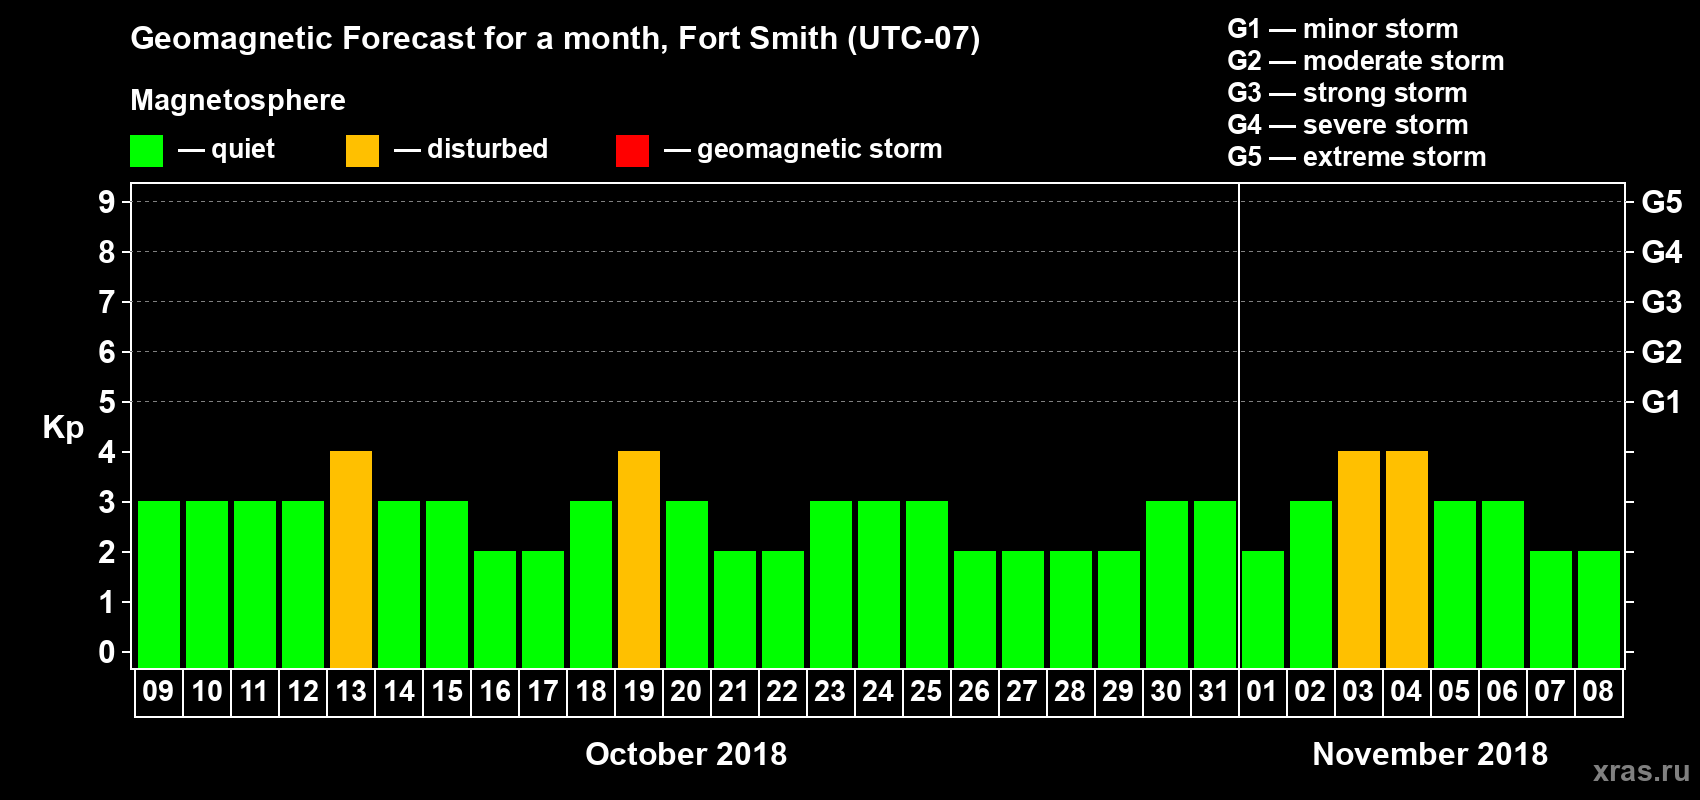Click the green bar for October 09
The width and height of the screenshot is (1700, 800).
coord(159,584)
